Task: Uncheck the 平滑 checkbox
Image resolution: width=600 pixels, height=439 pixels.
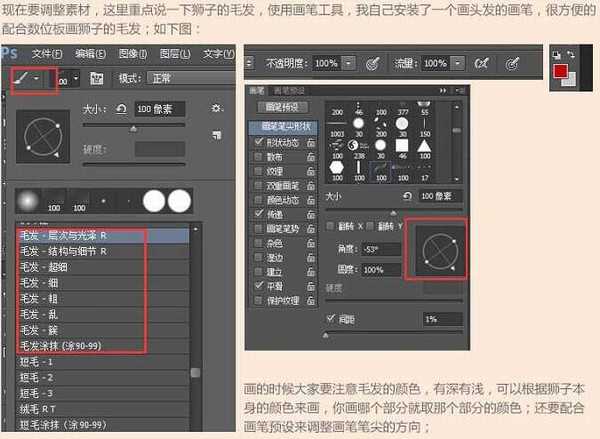Action: (258, 284)
